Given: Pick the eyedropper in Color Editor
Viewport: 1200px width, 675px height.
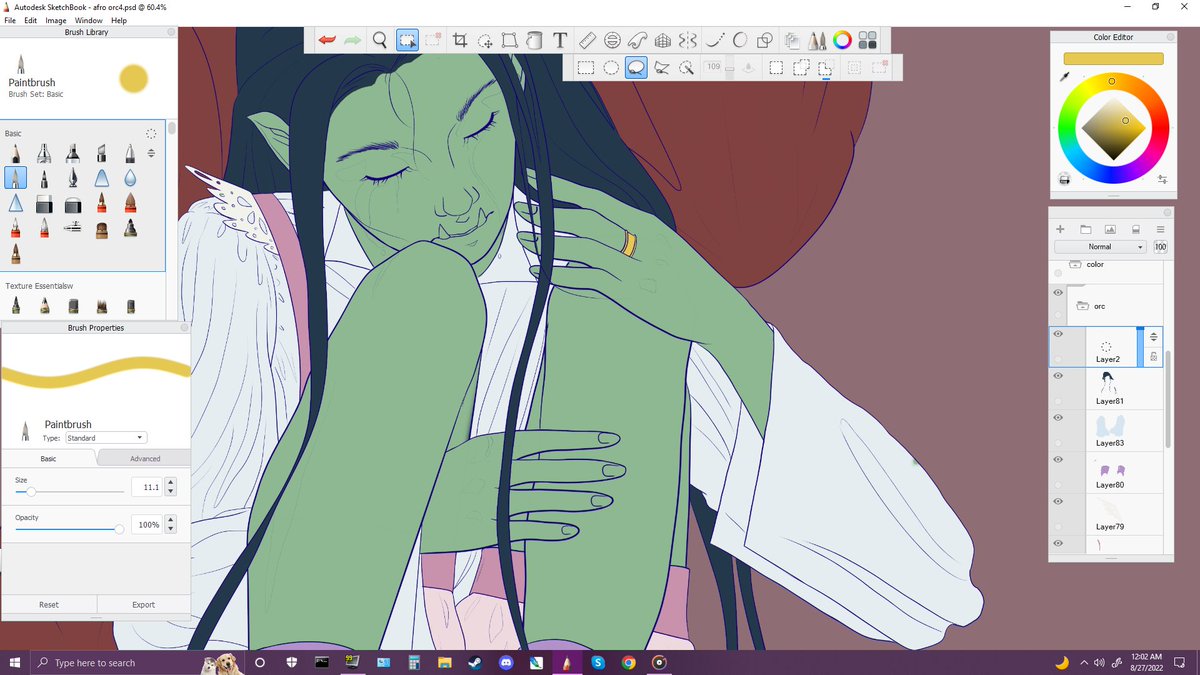Looking at the screenshot, I should [1064, 76].
